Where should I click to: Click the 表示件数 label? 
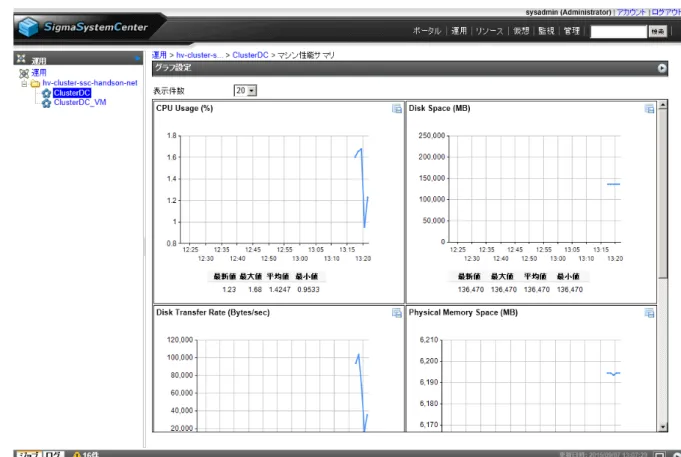pos(169,91)
